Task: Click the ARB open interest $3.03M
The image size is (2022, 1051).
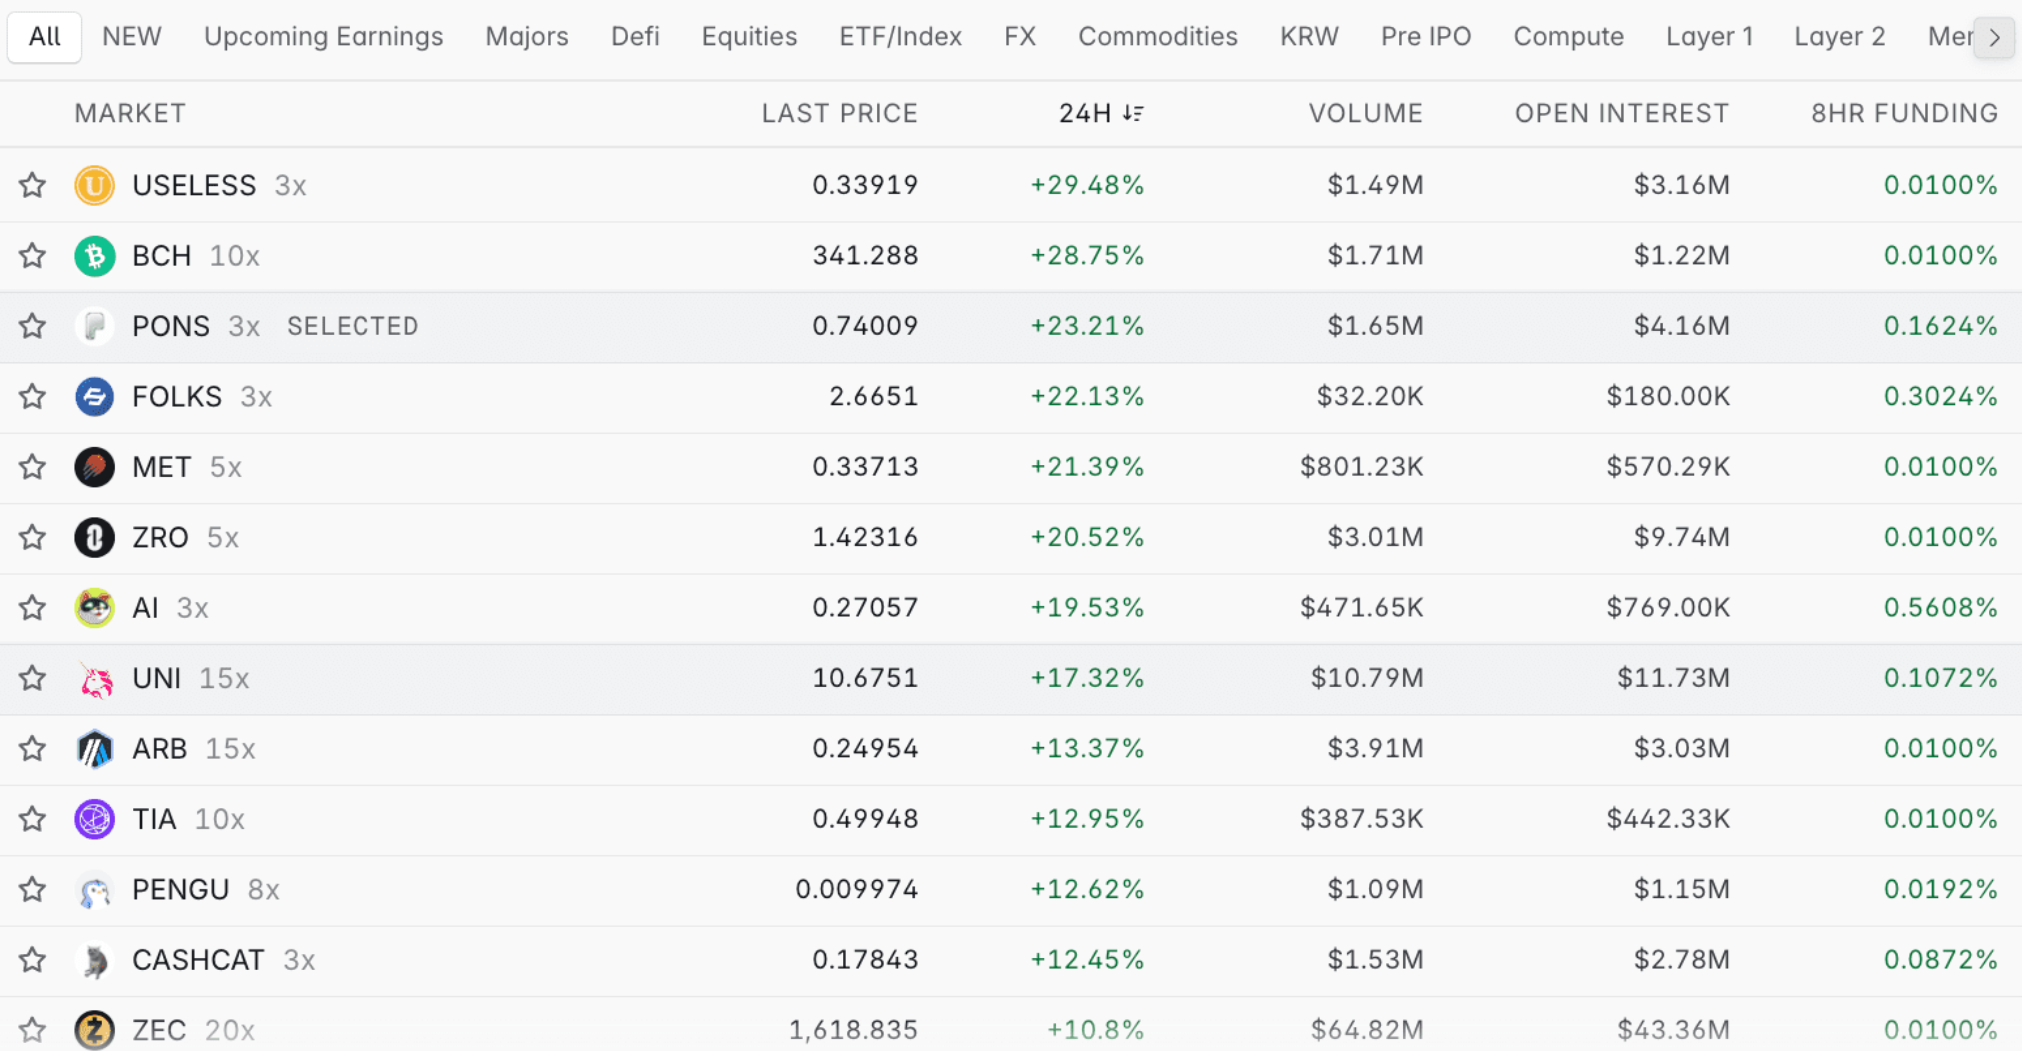Action: point(1682,749)
